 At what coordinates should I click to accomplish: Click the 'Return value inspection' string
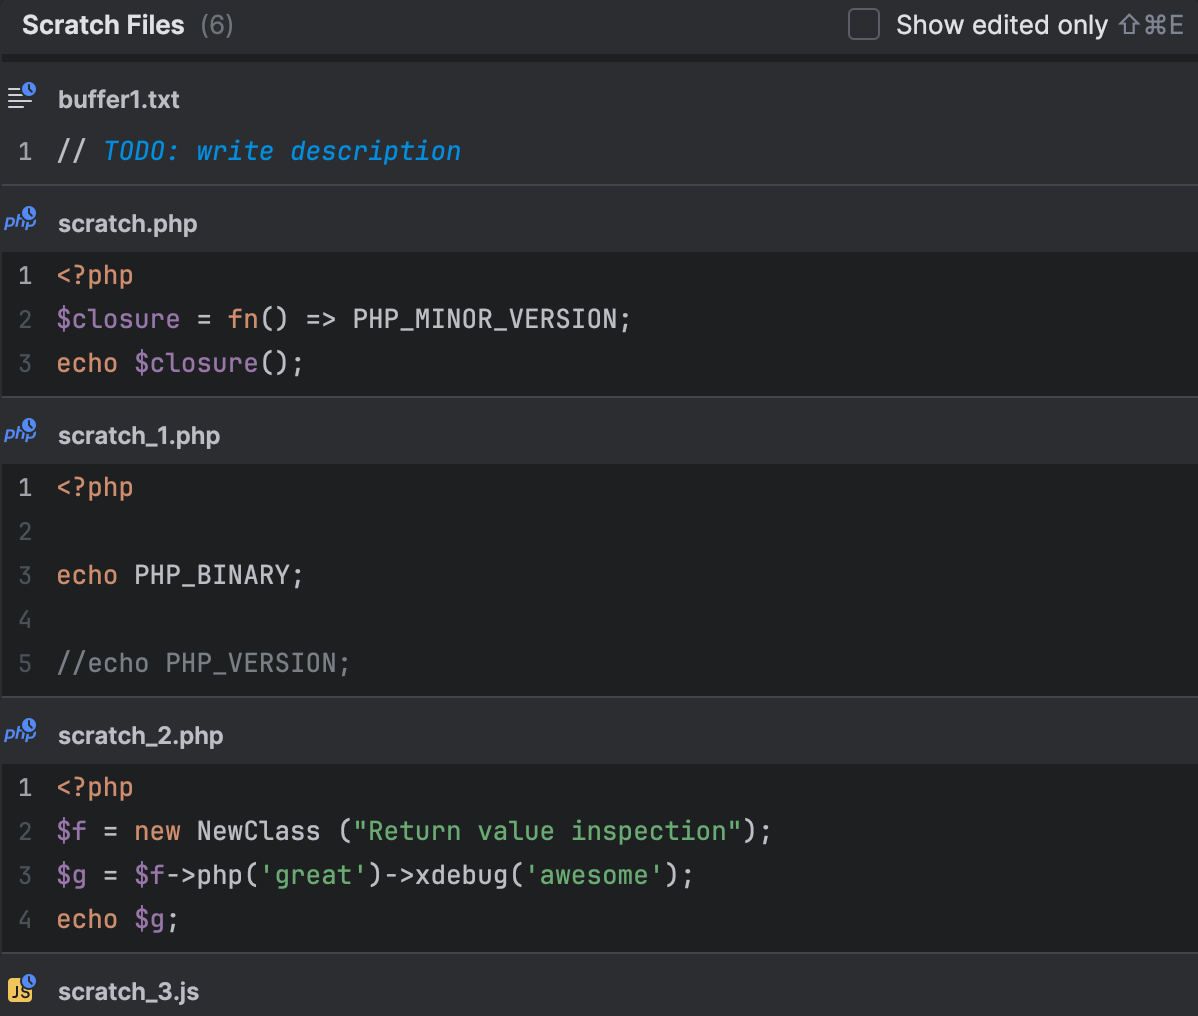pyautogui.click(x=547, y=831)
